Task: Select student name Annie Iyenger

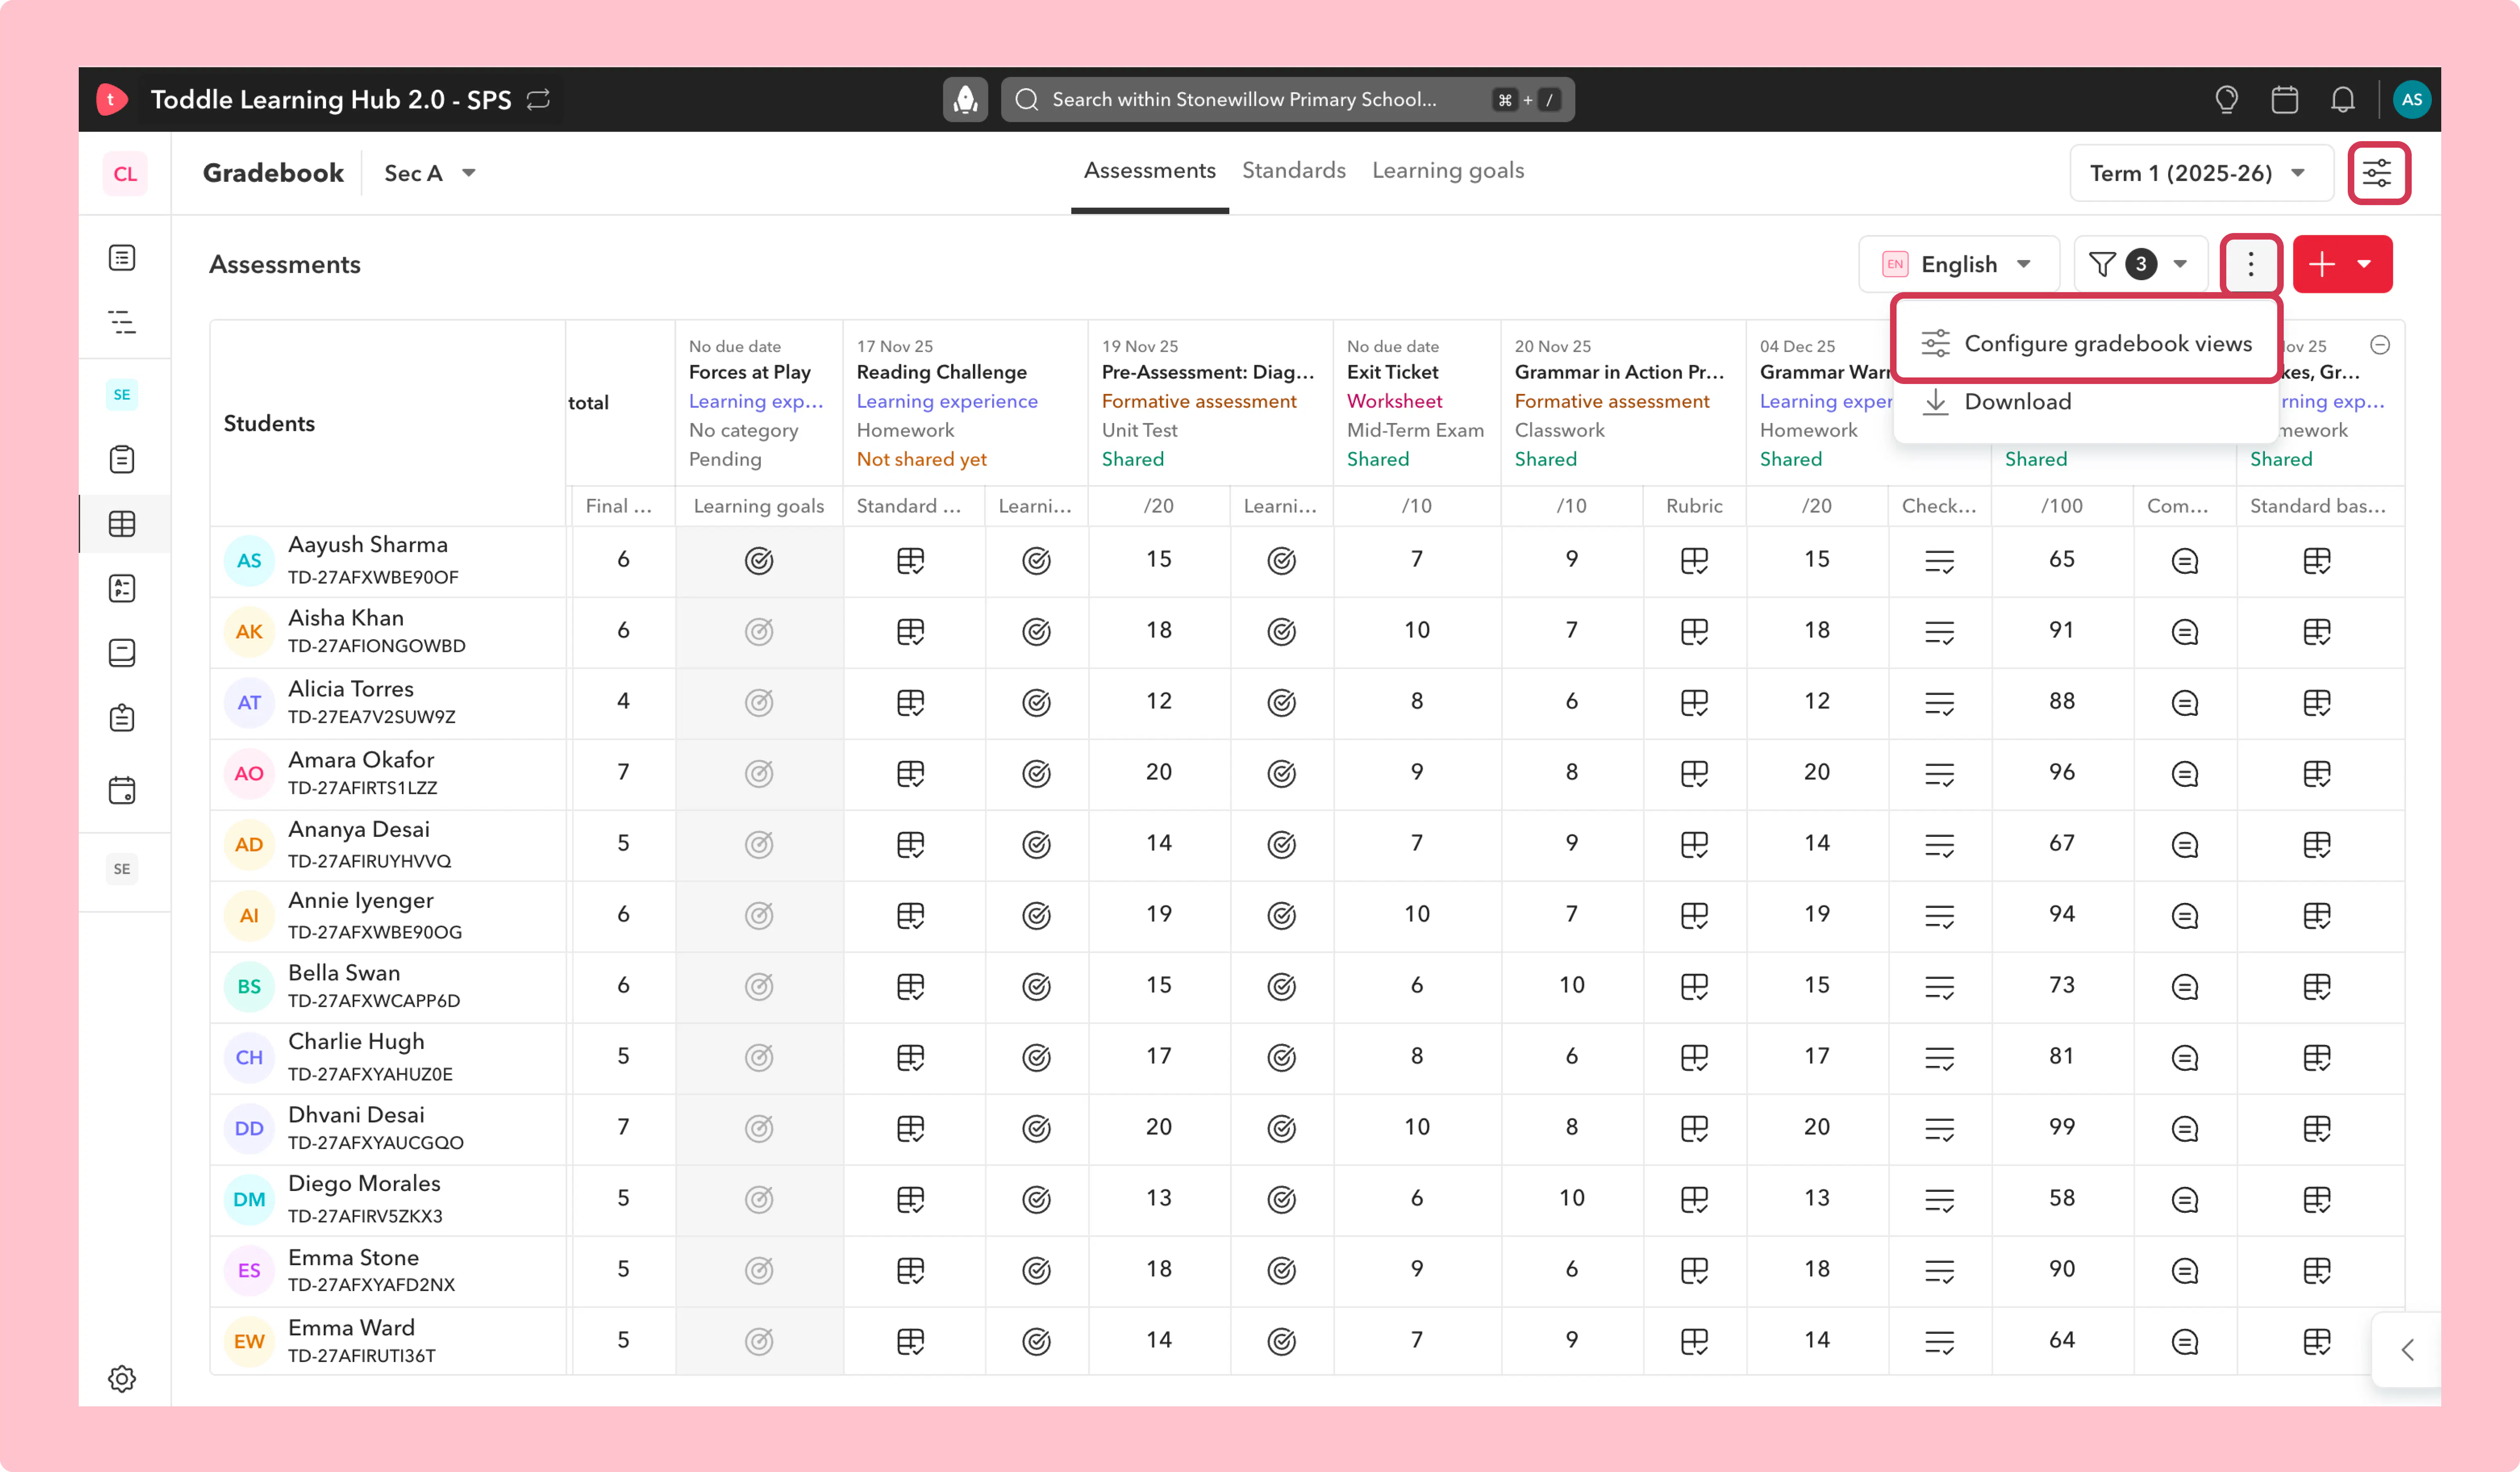Action: tap(360, 901)
